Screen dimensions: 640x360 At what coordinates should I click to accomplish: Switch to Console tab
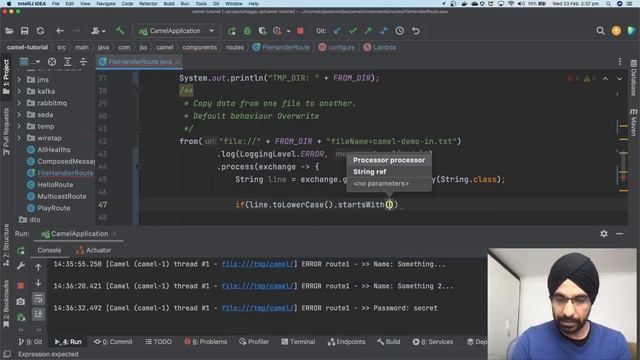pyautogui.click(x=49, y=250)
